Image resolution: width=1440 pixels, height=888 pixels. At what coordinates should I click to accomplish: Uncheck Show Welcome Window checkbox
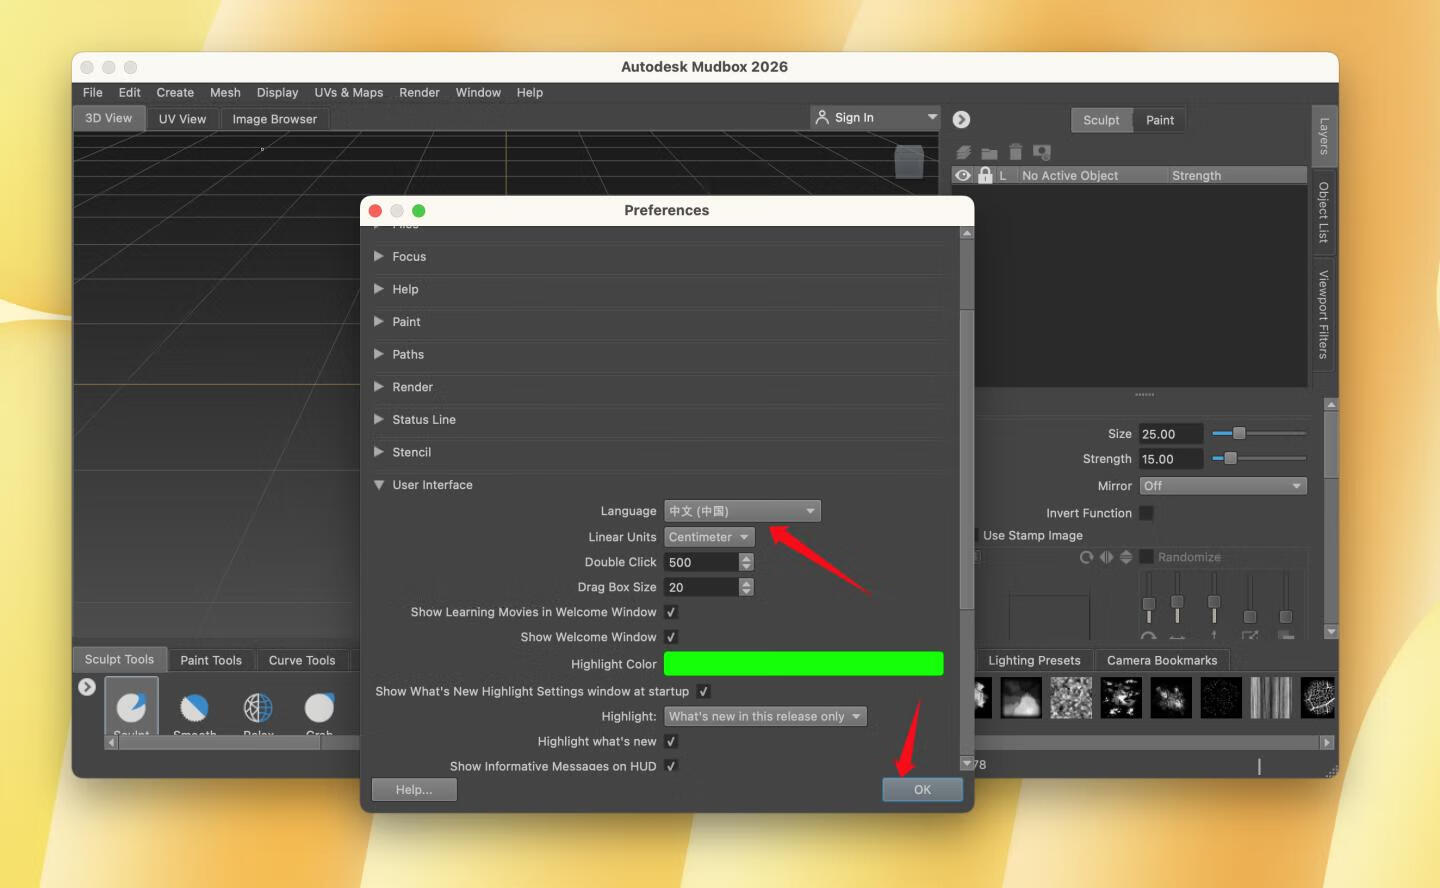[x=671, y=637]
